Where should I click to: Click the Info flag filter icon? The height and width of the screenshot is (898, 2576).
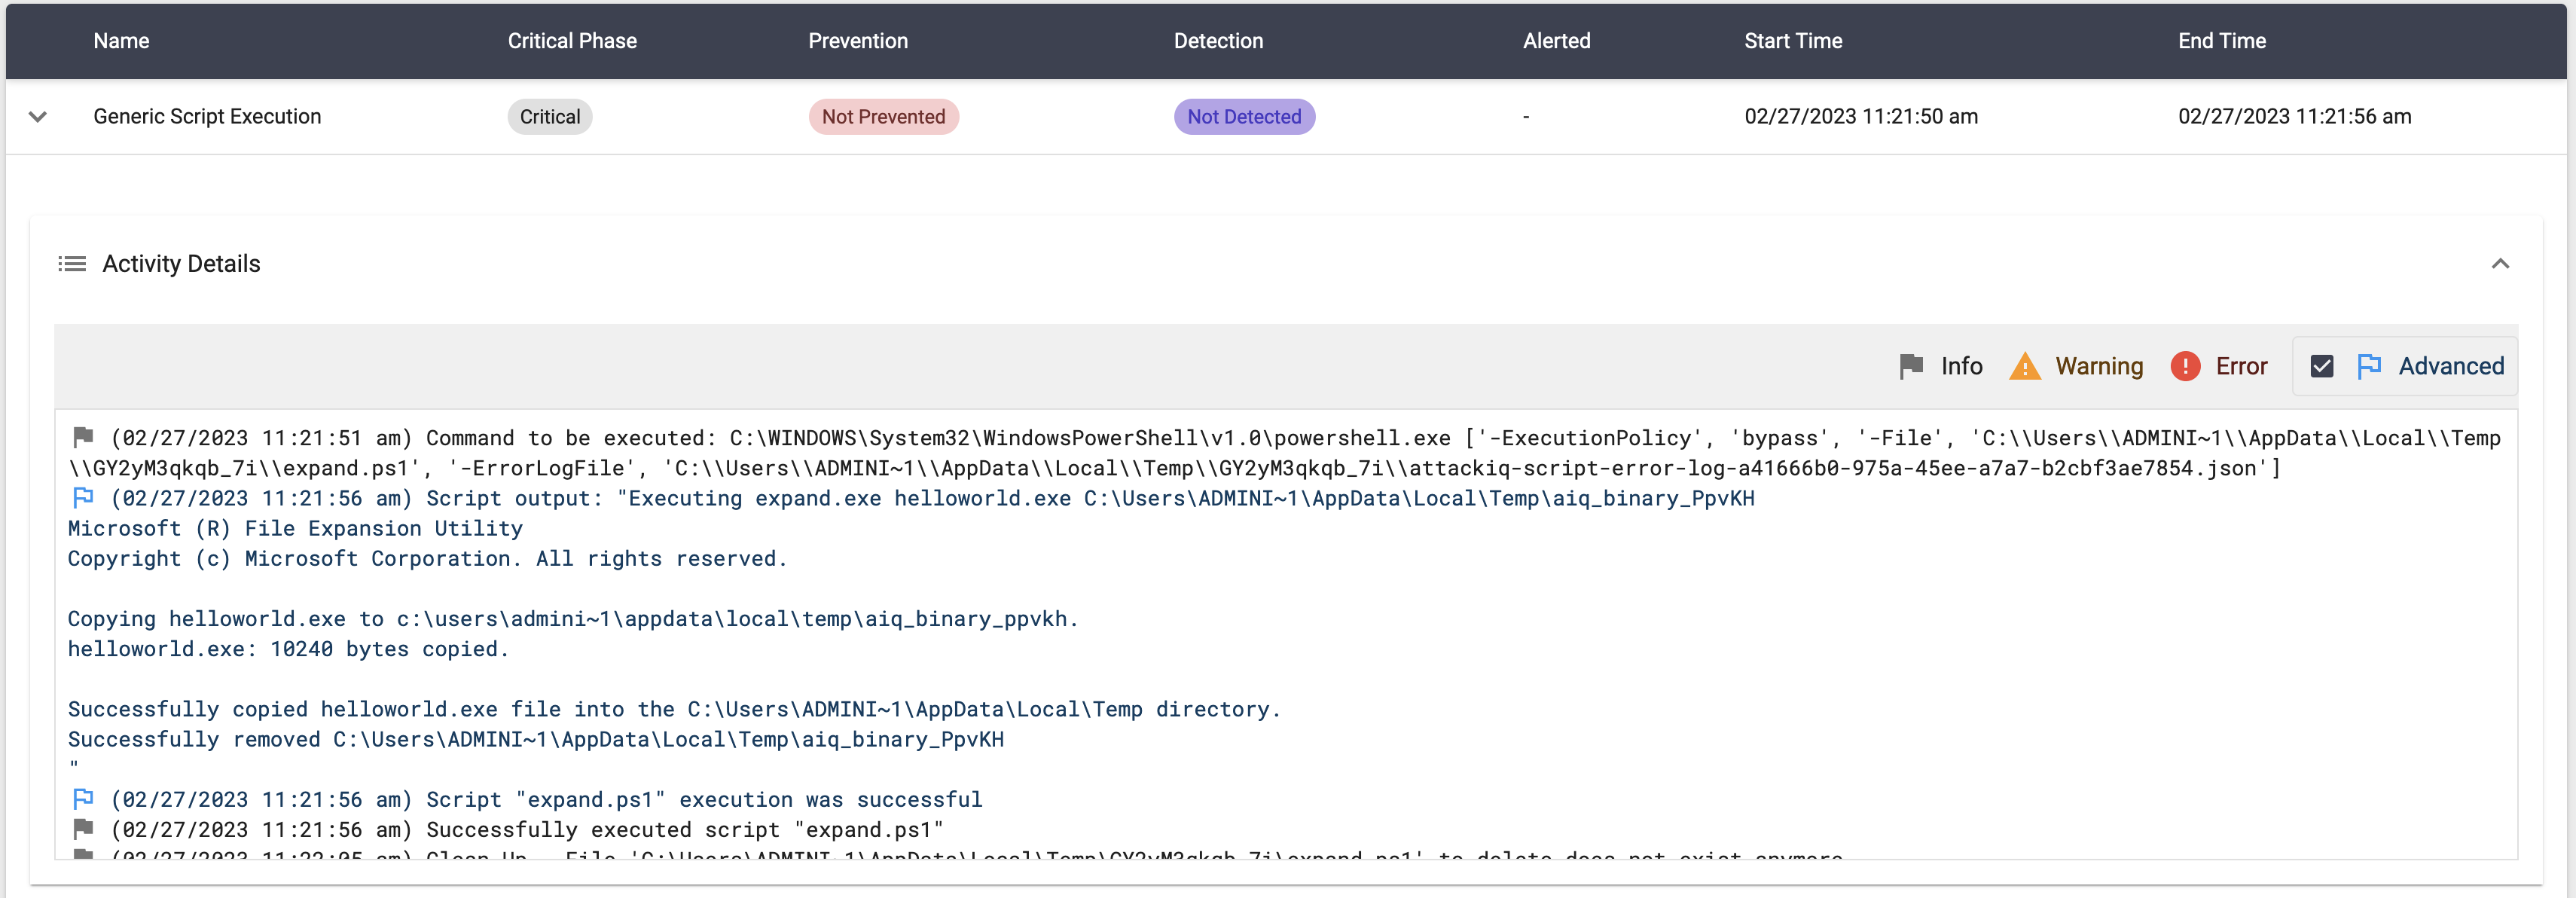(x=1911, y=366)
